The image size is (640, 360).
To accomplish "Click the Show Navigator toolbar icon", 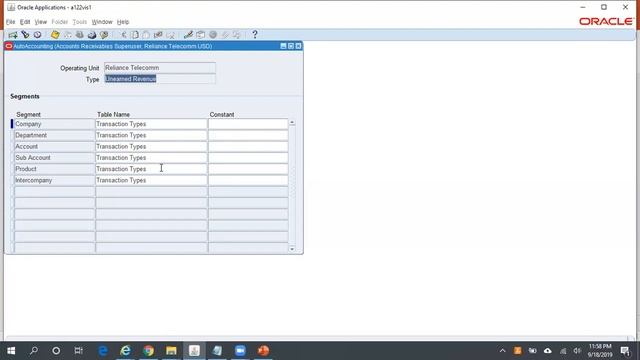I will [38, 35].
